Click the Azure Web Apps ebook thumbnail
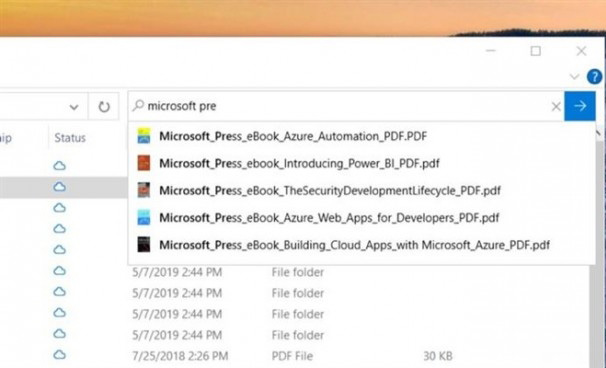The height and width of the screenshot is (368, 606). pos(144,218)
